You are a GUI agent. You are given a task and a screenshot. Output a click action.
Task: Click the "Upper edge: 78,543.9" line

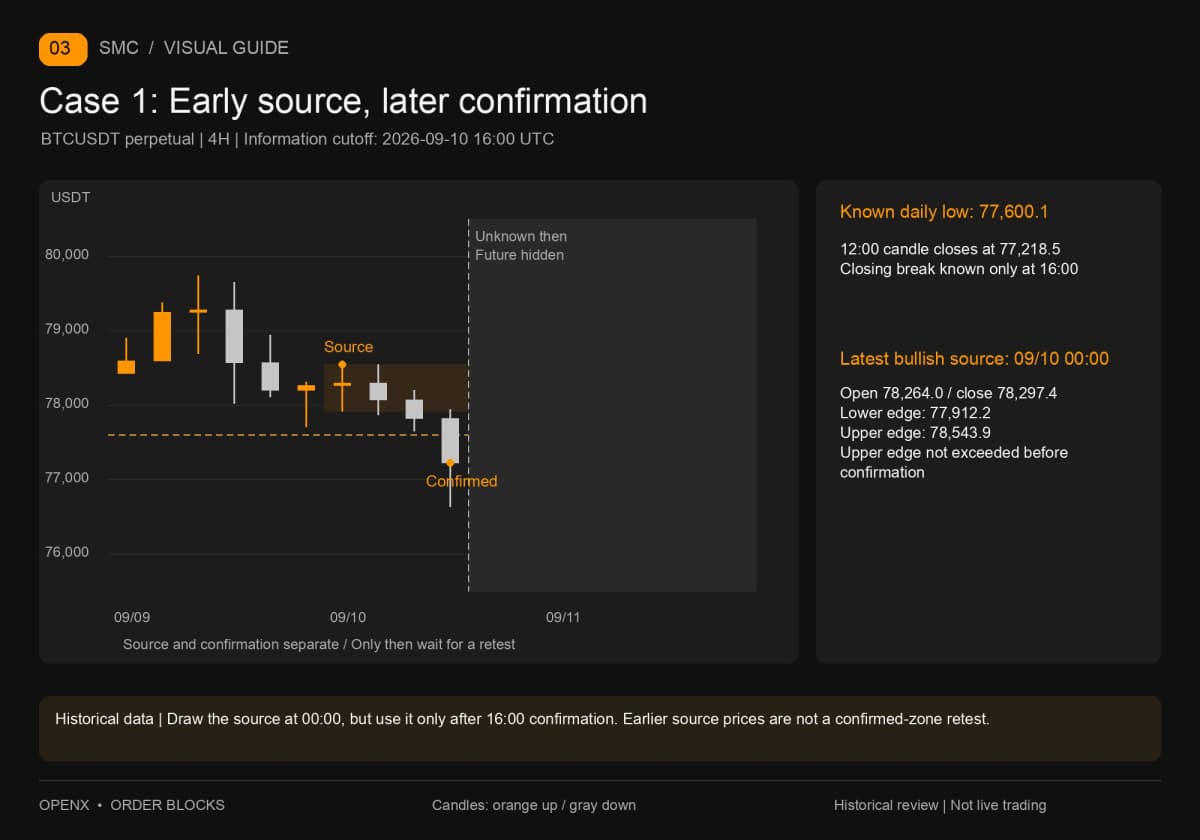[916, 433]
